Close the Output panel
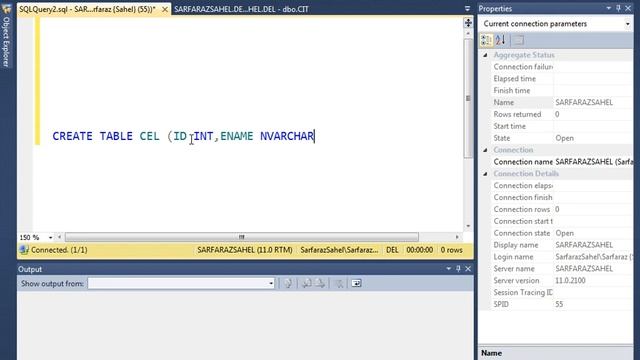 click(468, 269)
